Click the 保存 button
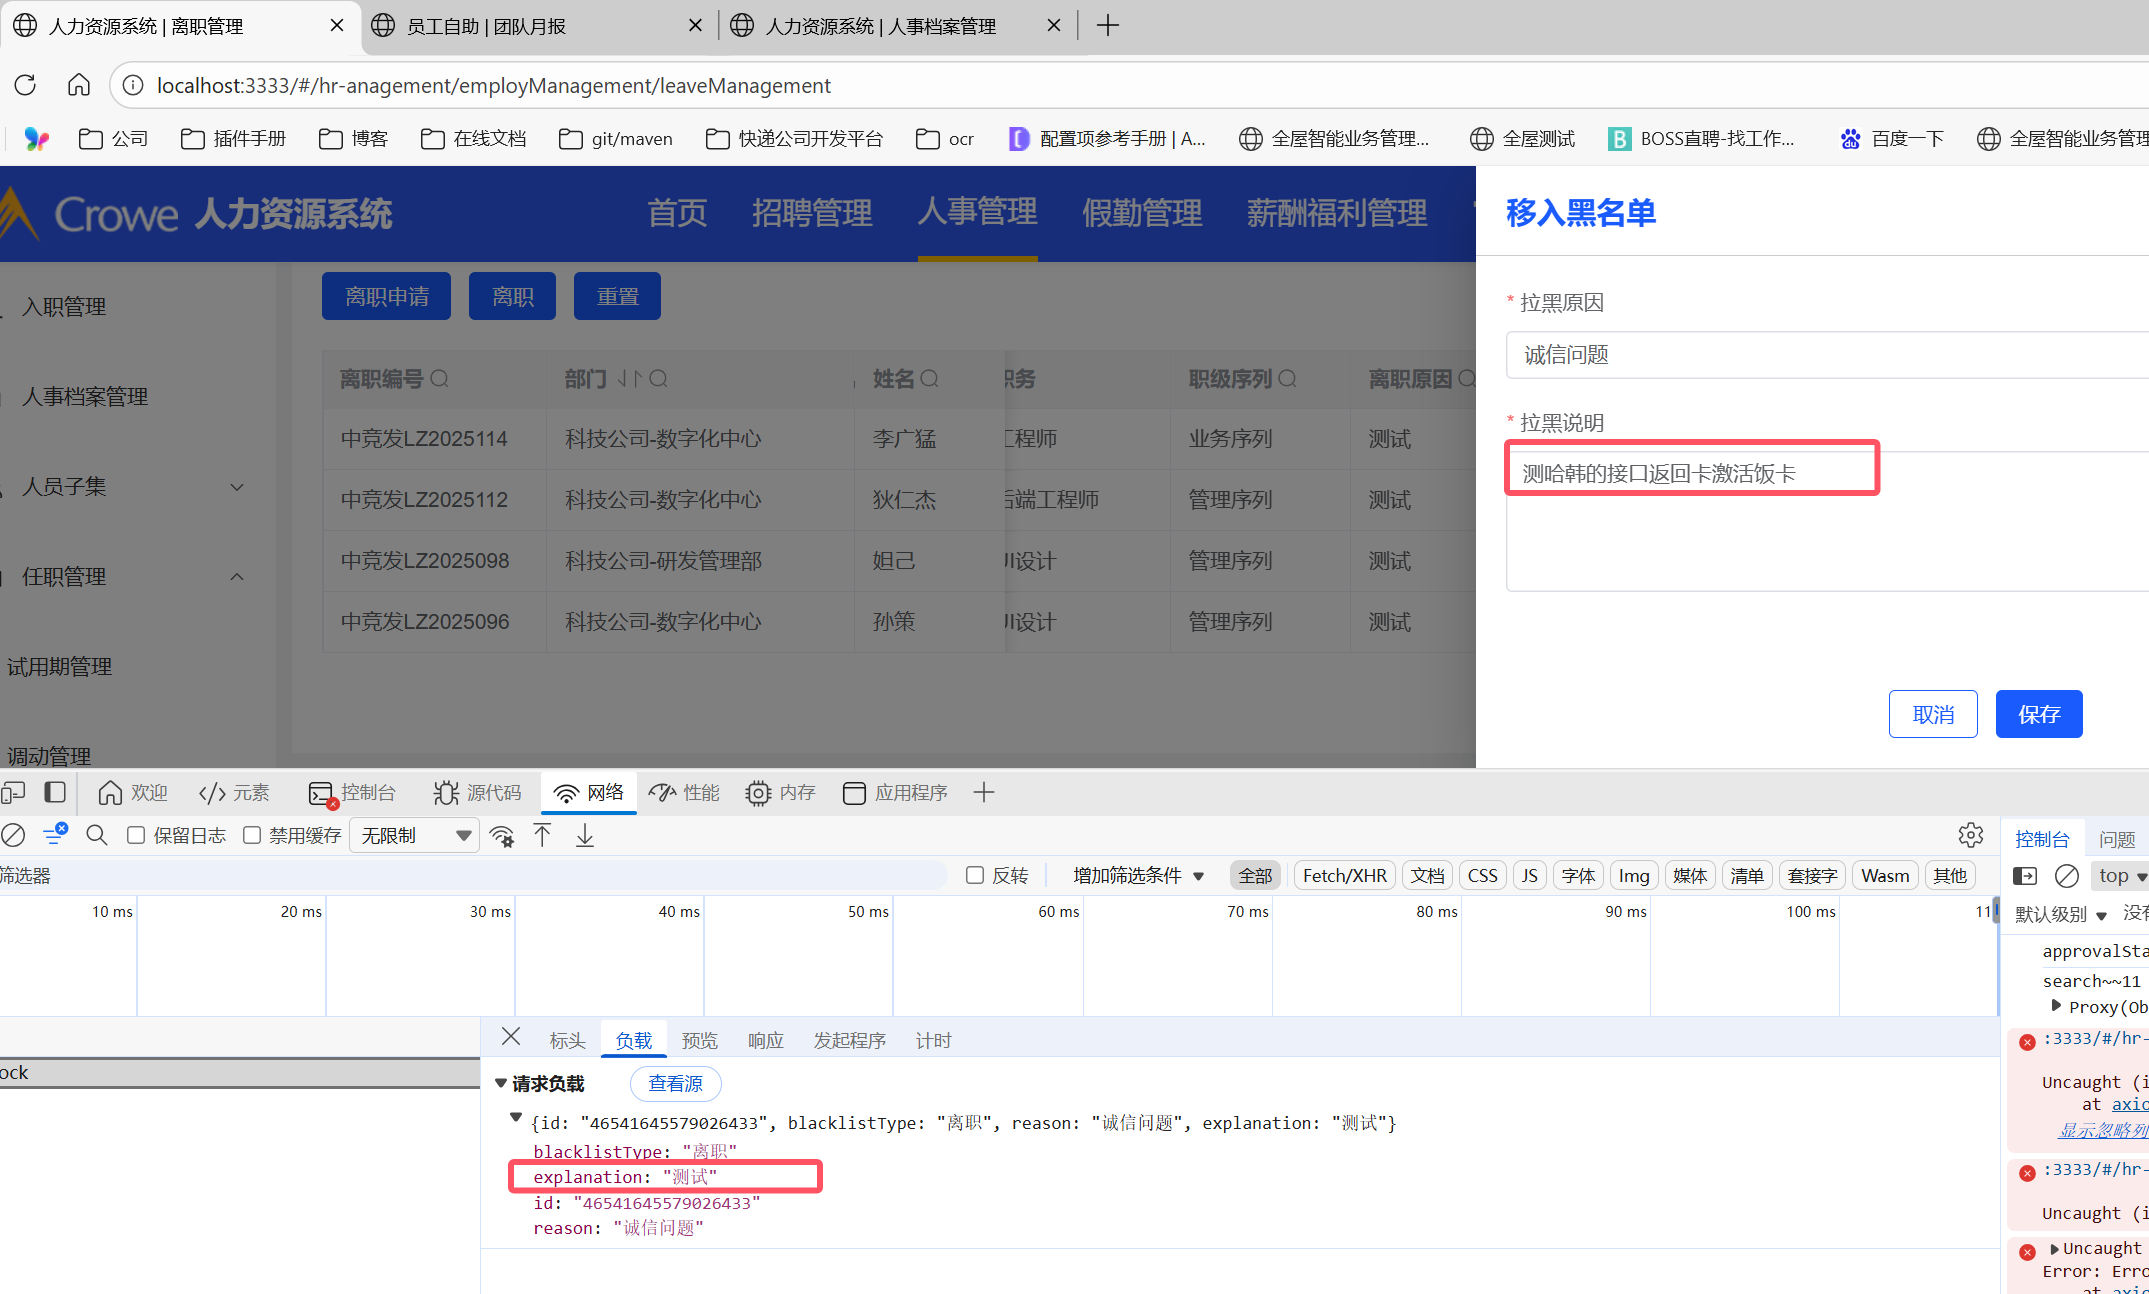The image size is (2149, 1294). 2038,714
